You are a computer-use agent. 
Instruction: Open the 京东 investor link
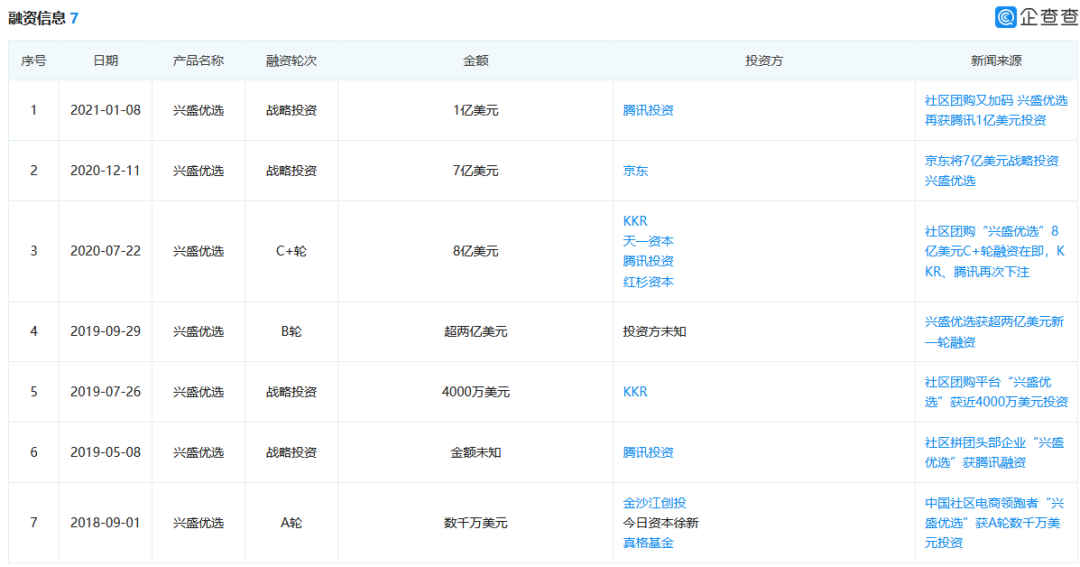636,171
